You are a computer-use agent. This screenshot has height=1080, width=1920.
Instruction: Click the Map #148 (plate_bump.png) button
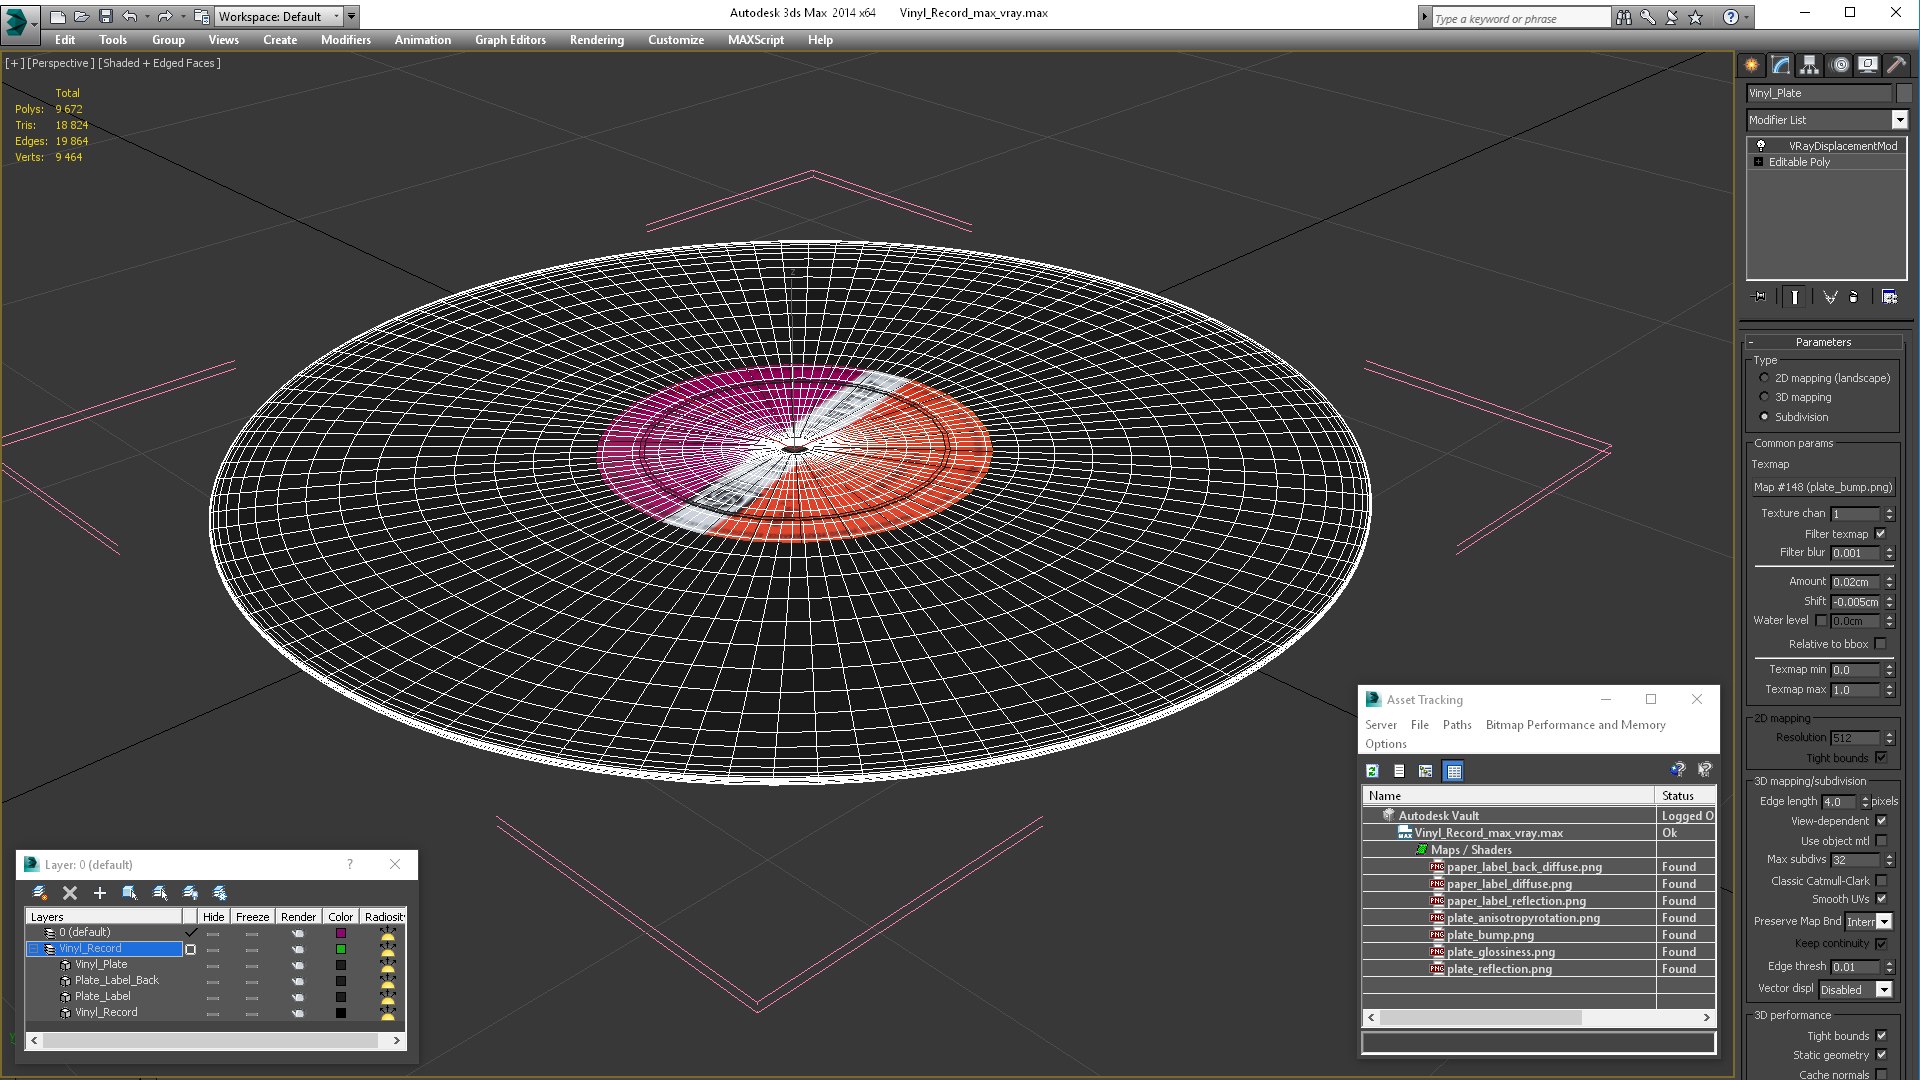(x=1822, y=487)
